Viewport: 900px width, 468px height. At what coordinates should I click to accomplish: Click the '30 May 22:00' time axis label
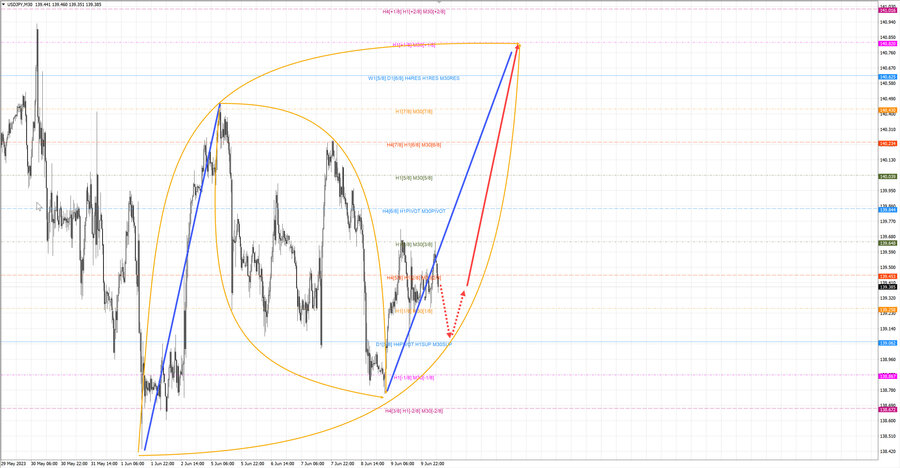74,463
